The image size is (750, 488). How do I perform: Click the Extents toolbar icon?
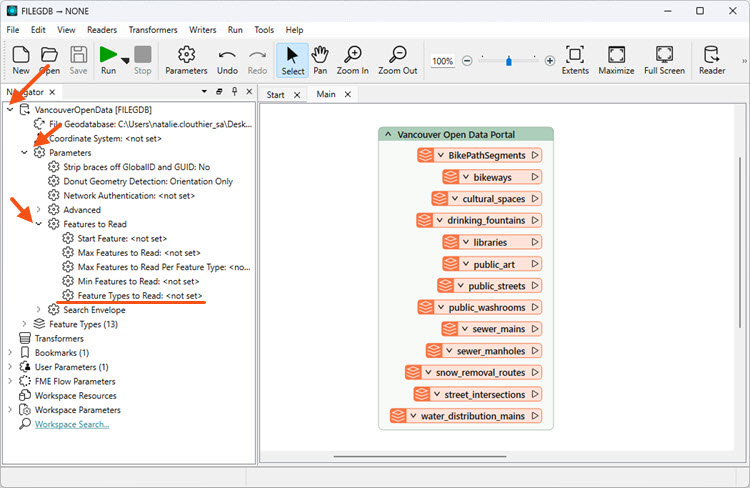coord(575,60)
